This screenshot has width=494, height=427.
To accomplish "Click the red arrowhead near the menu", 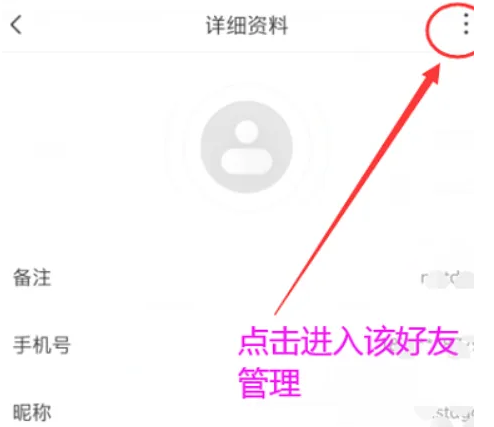I will [x=431, y=74].
